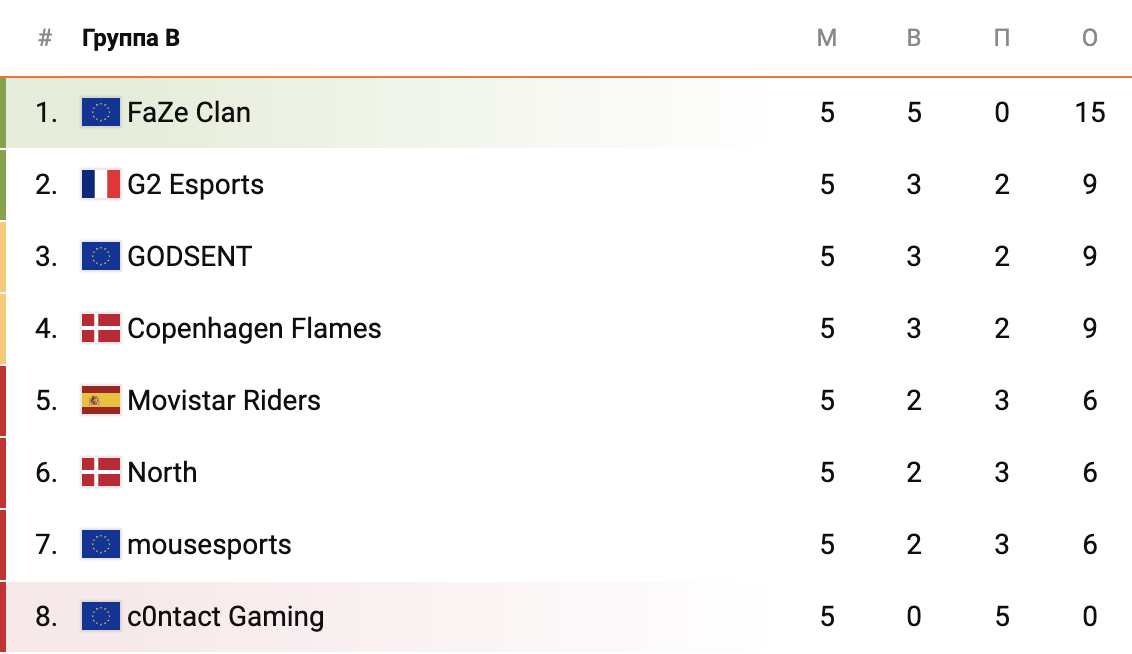The height and width of the screenshot is (654, 1132).
Task: Click FaZe Clan's 15 points value
Action: pos(1090,112)
